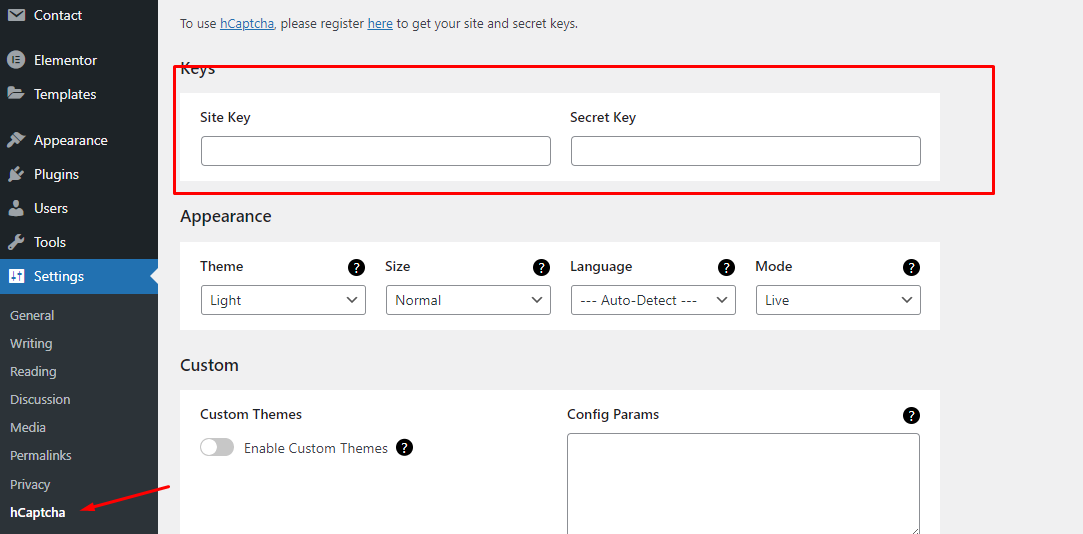
Task: Click the Config Params label
Action: coord(613,414)
